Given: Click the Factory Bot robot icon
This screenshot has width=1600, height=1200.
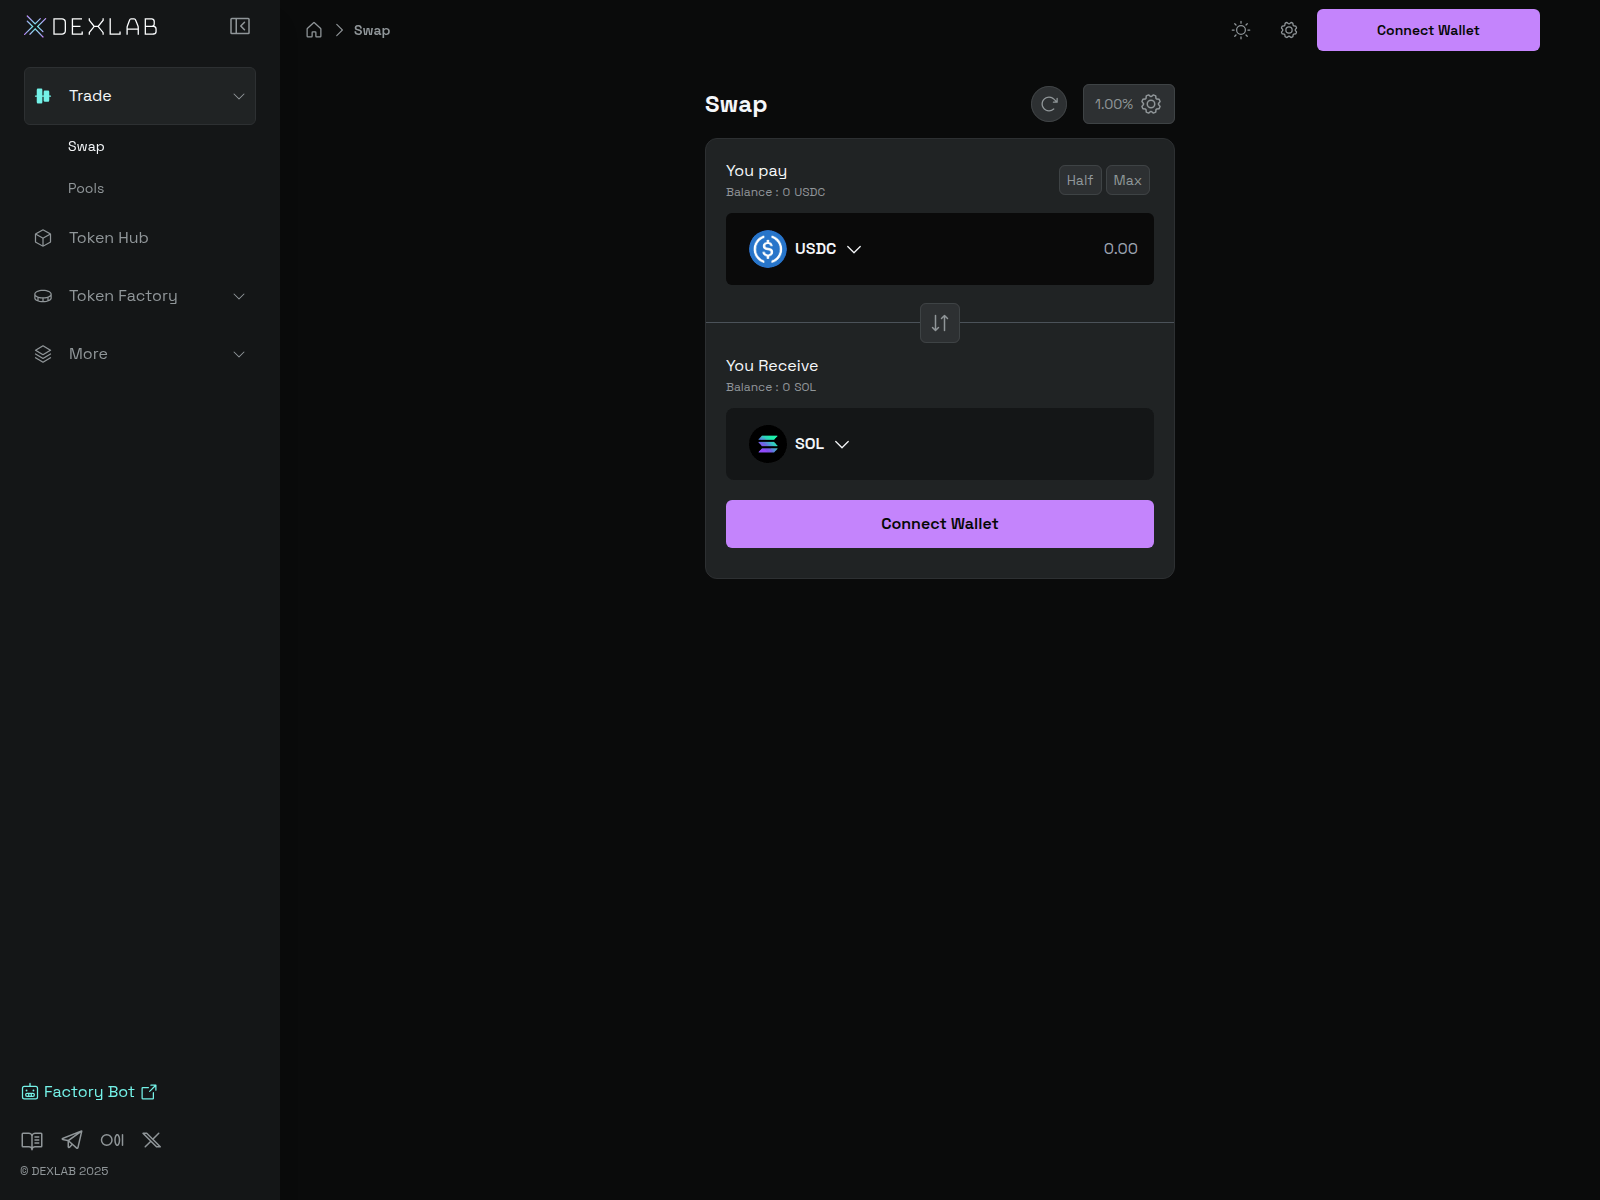Looking at the screenshot, I should point(30,1092).
